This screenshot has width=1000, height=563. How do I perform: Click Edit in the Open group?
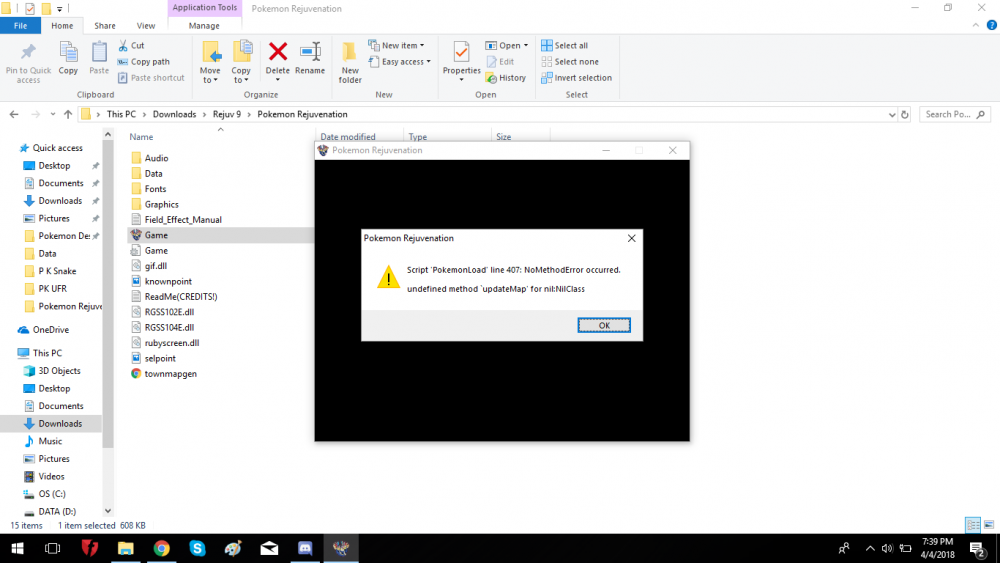(x=500, y=61)
